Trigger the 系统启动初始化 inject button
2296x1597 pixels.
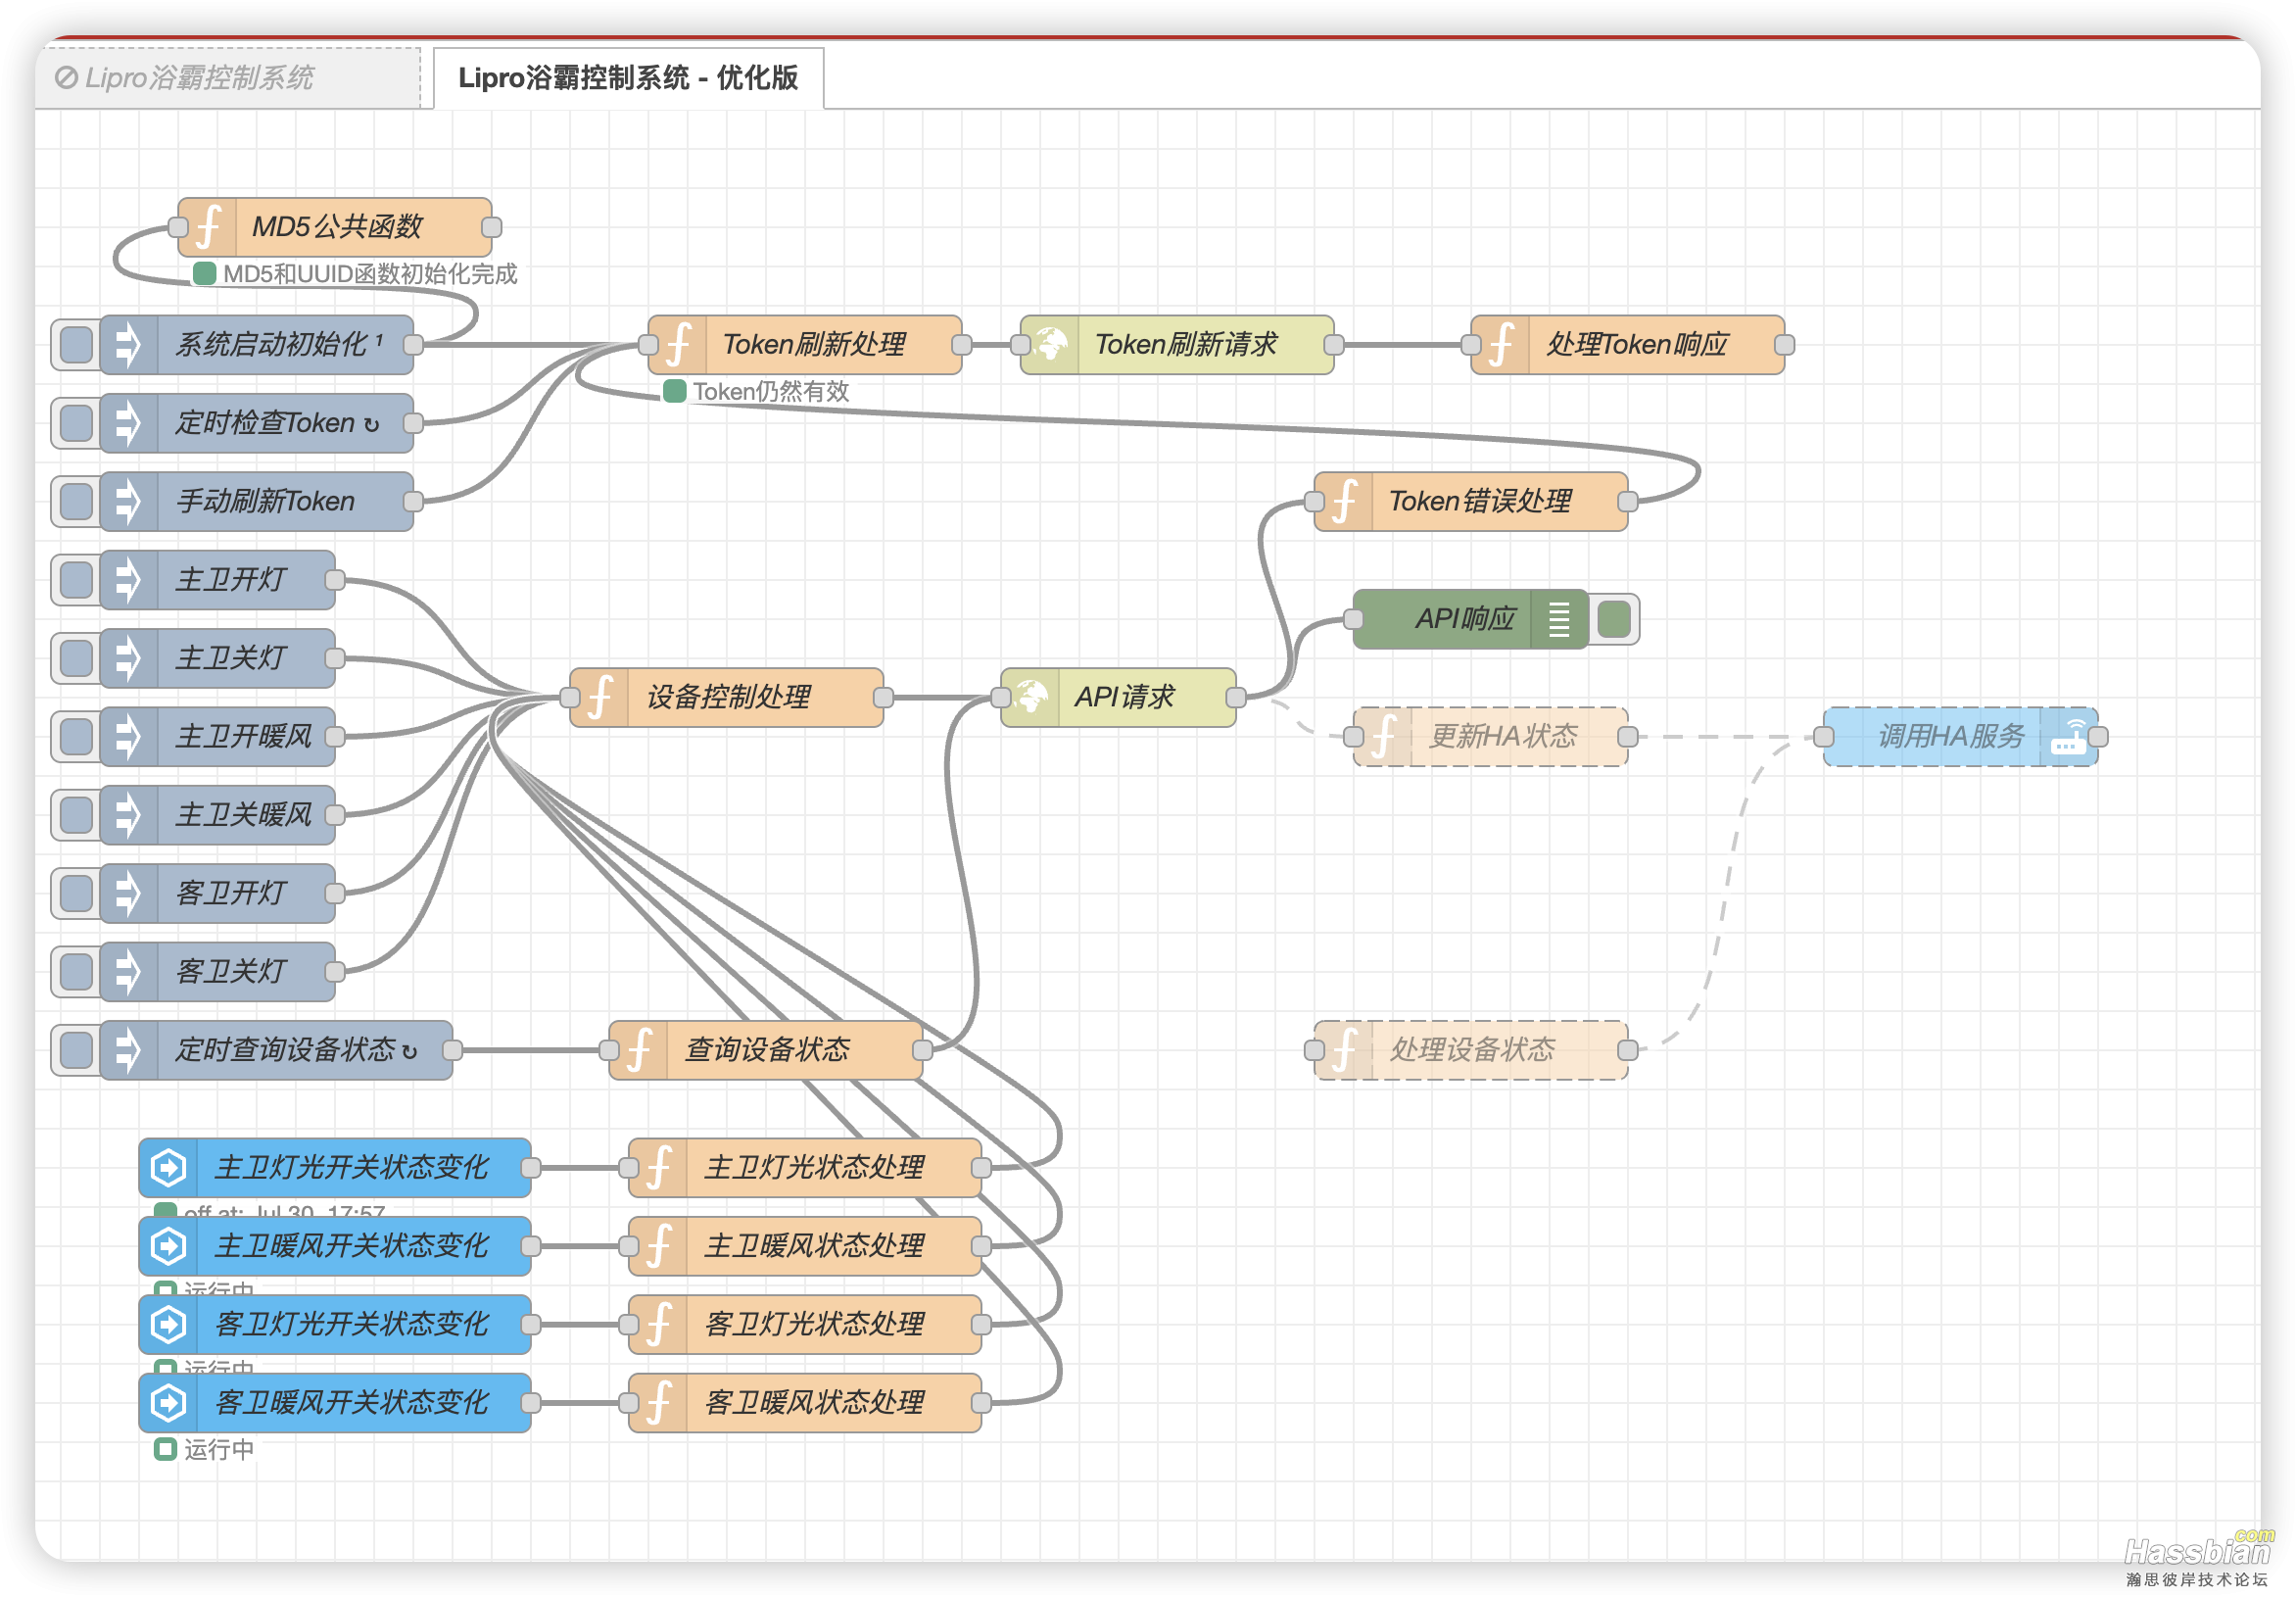tap(76, 345)
